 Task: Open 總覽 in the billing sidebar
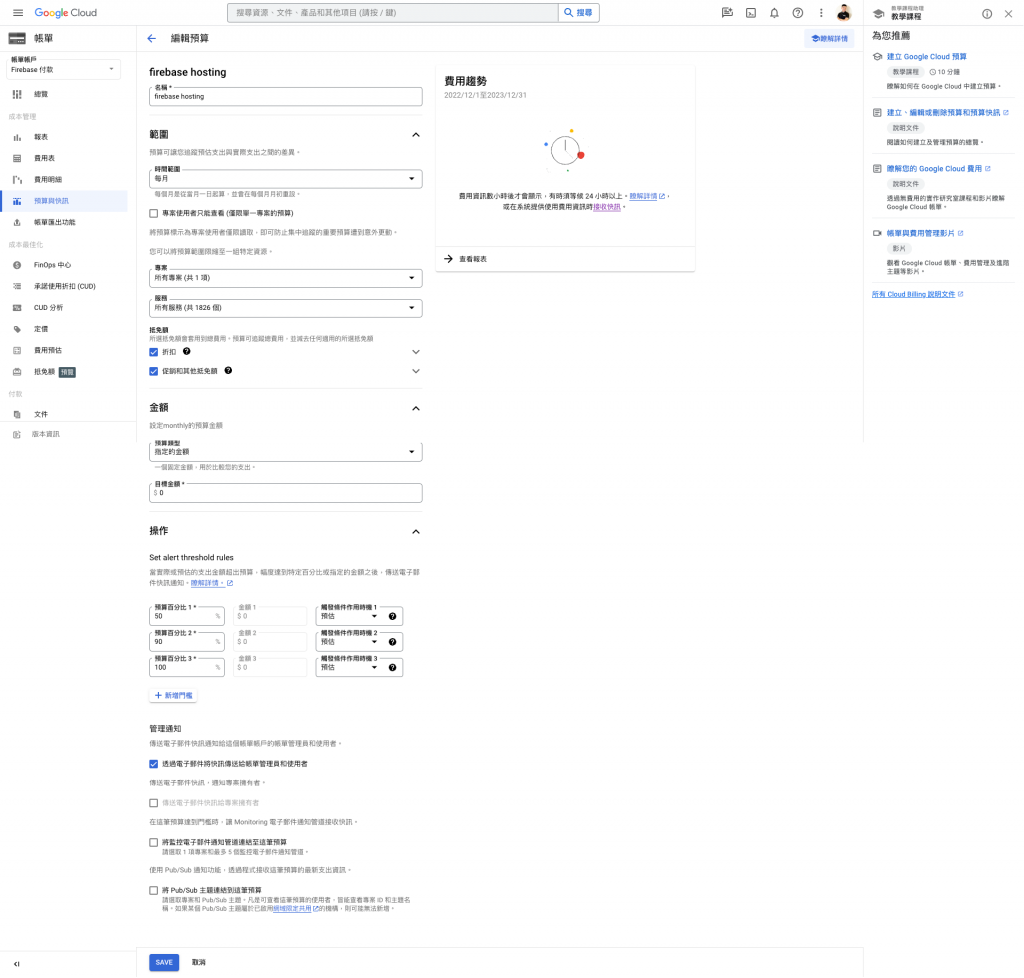pos(64,94)
